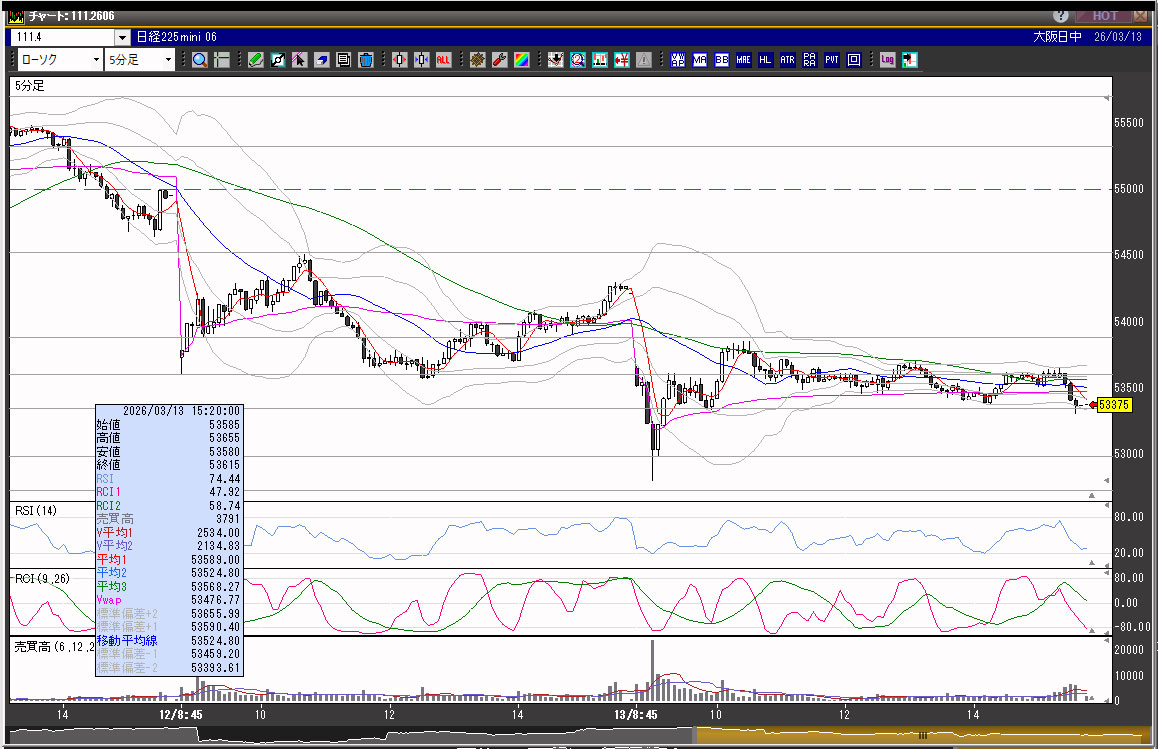Viewport: 1158px width, 749px height.
Task: Toggle the BB Bollinger Bands indicator
Action: tap(721, 60)
